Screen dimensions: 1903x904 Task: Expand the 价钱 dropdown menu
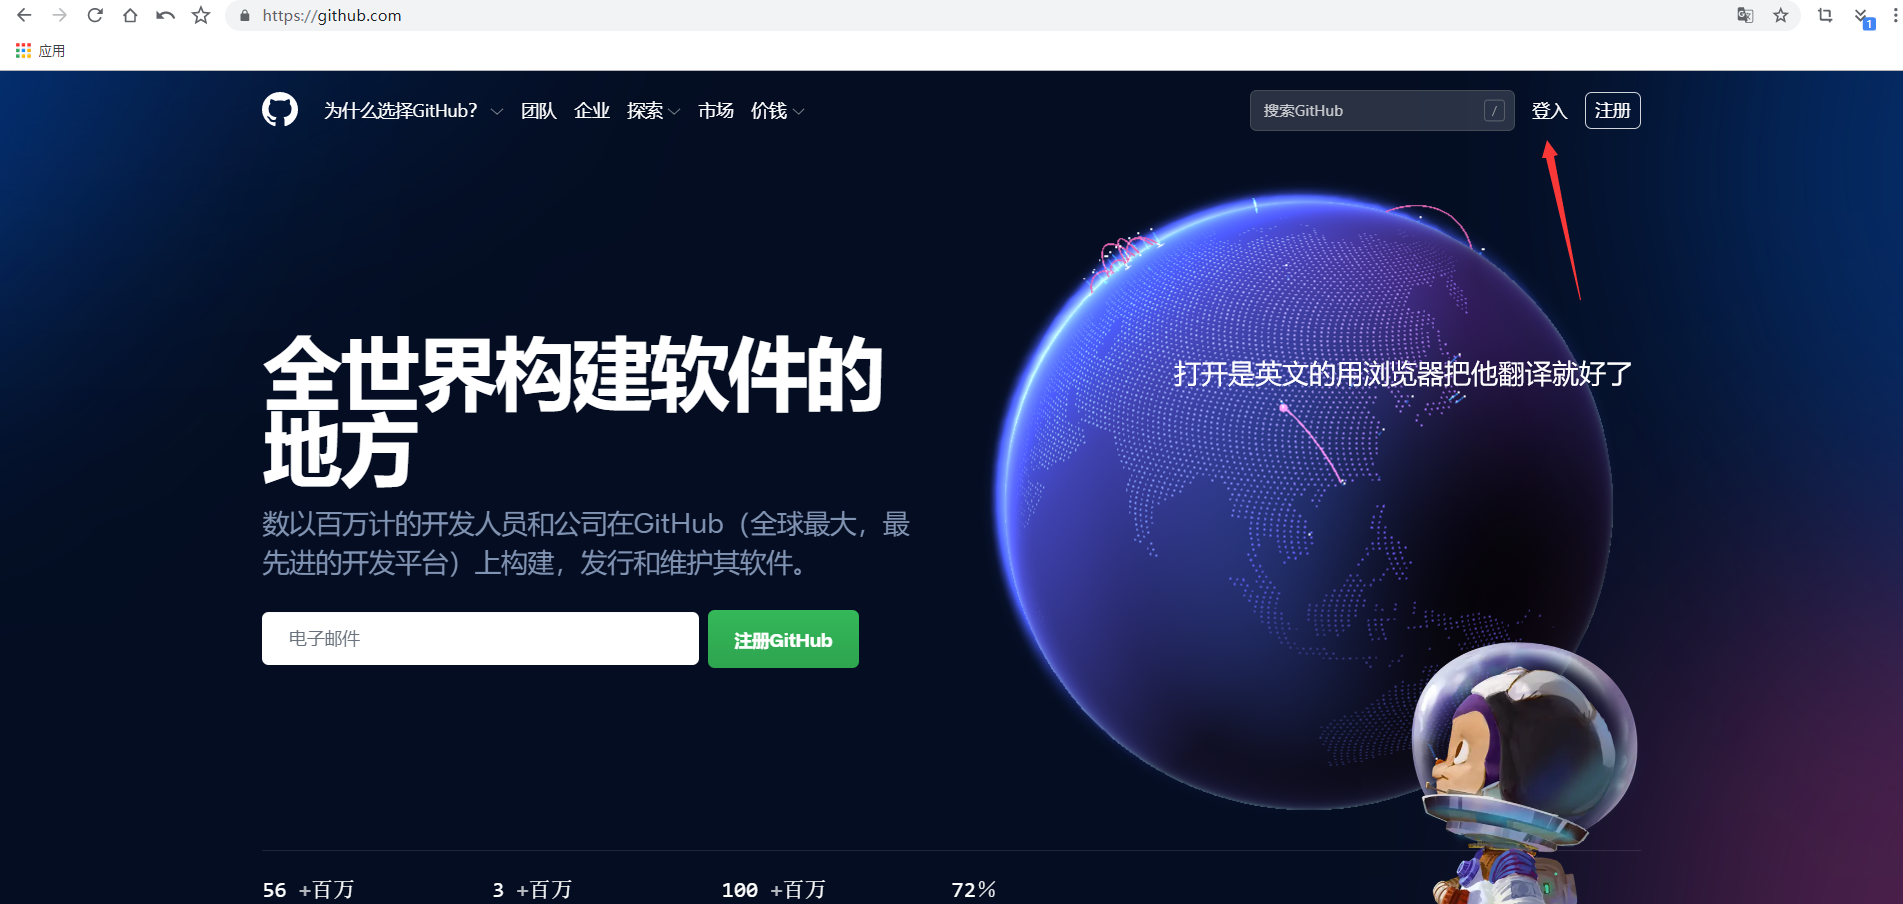tap(777, 111)
